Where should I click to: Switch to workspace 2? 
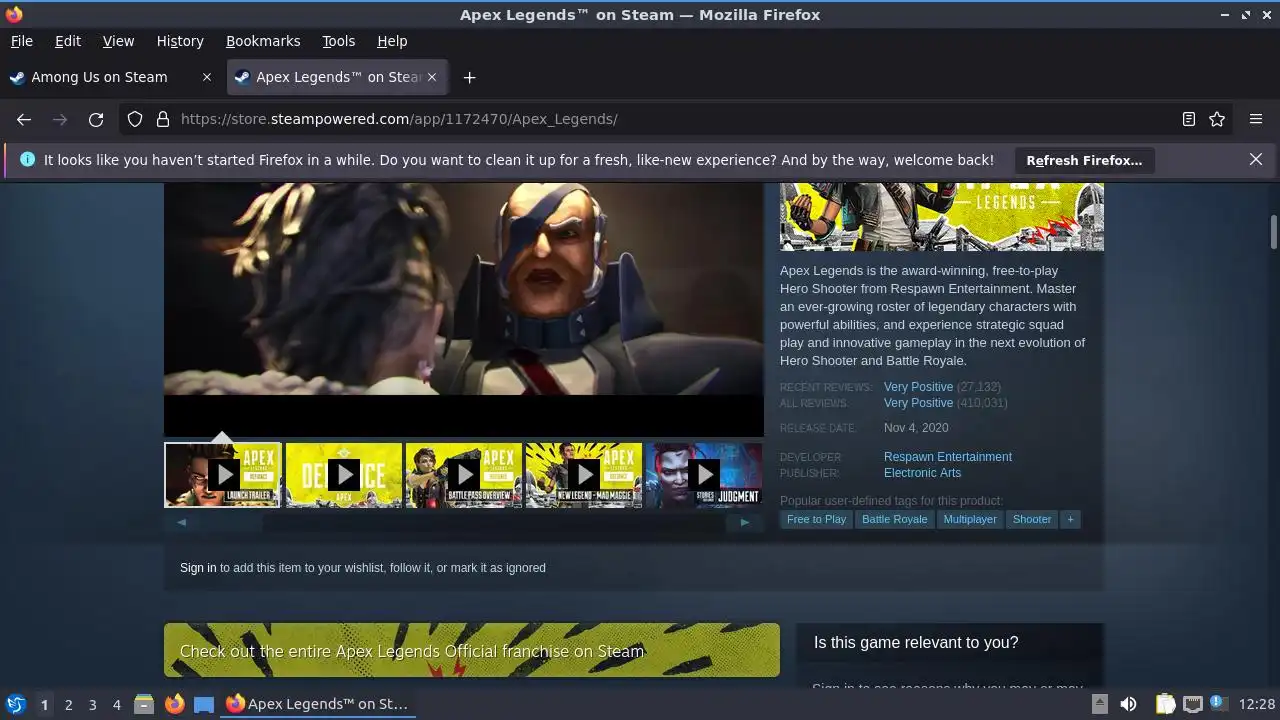pos(68,705)
